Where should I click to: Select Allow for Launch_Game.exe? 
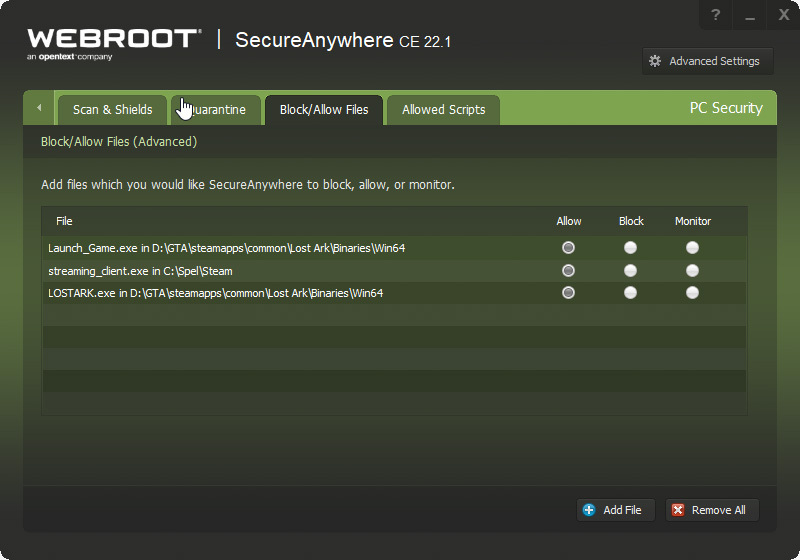(568, 248)
